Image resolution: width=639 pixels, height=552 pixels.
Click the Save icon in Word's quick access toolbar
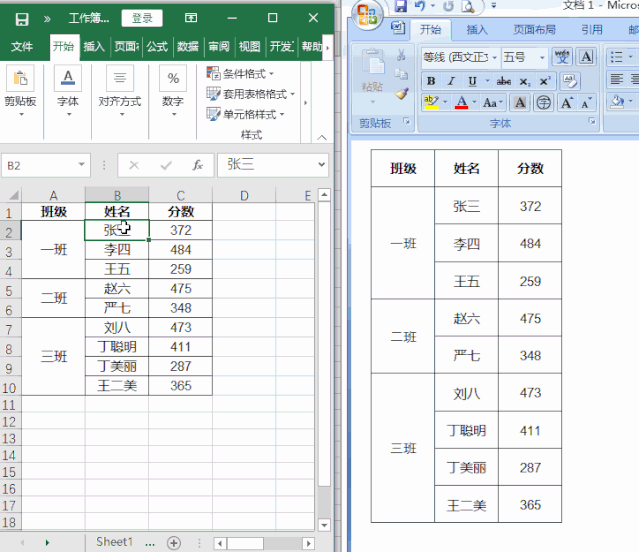pos(401,6)
